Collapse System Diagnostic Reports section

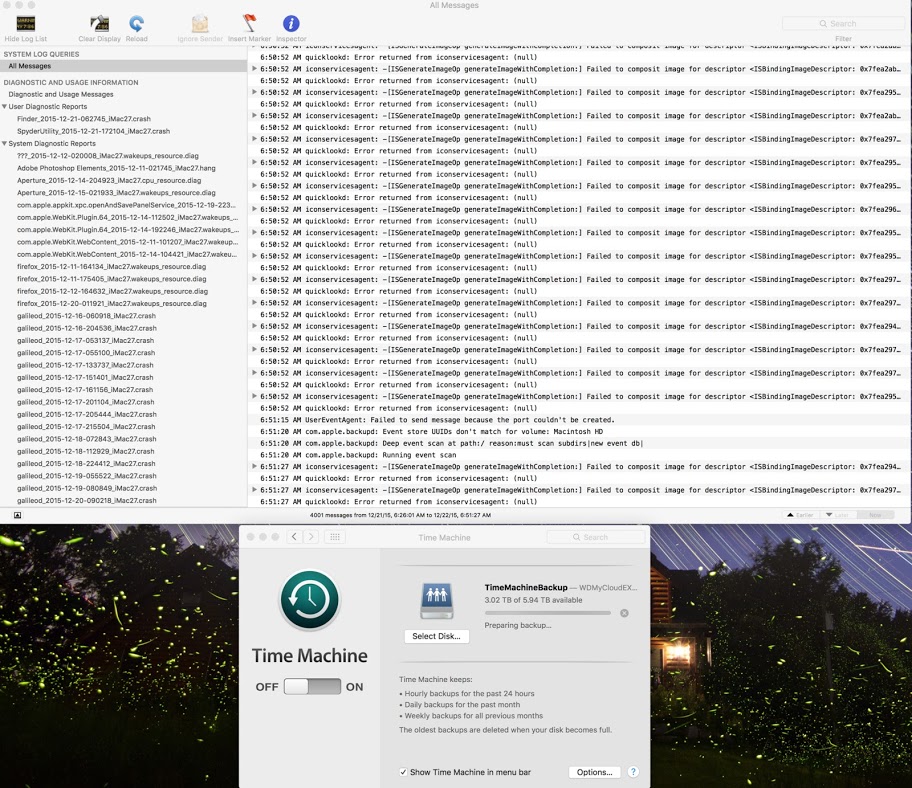[x=5, y=143]
